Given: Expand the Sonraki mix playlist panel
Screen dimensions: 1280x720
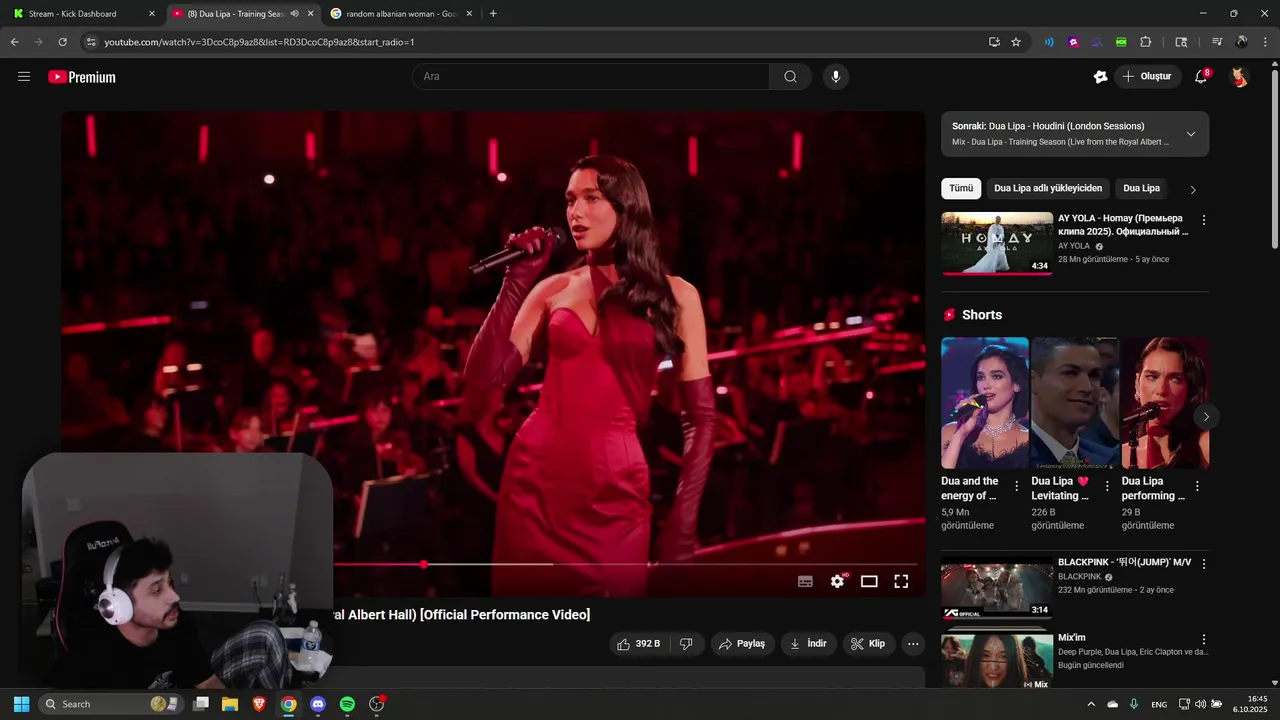Looking at the screenshot, I should (1190, 134).
